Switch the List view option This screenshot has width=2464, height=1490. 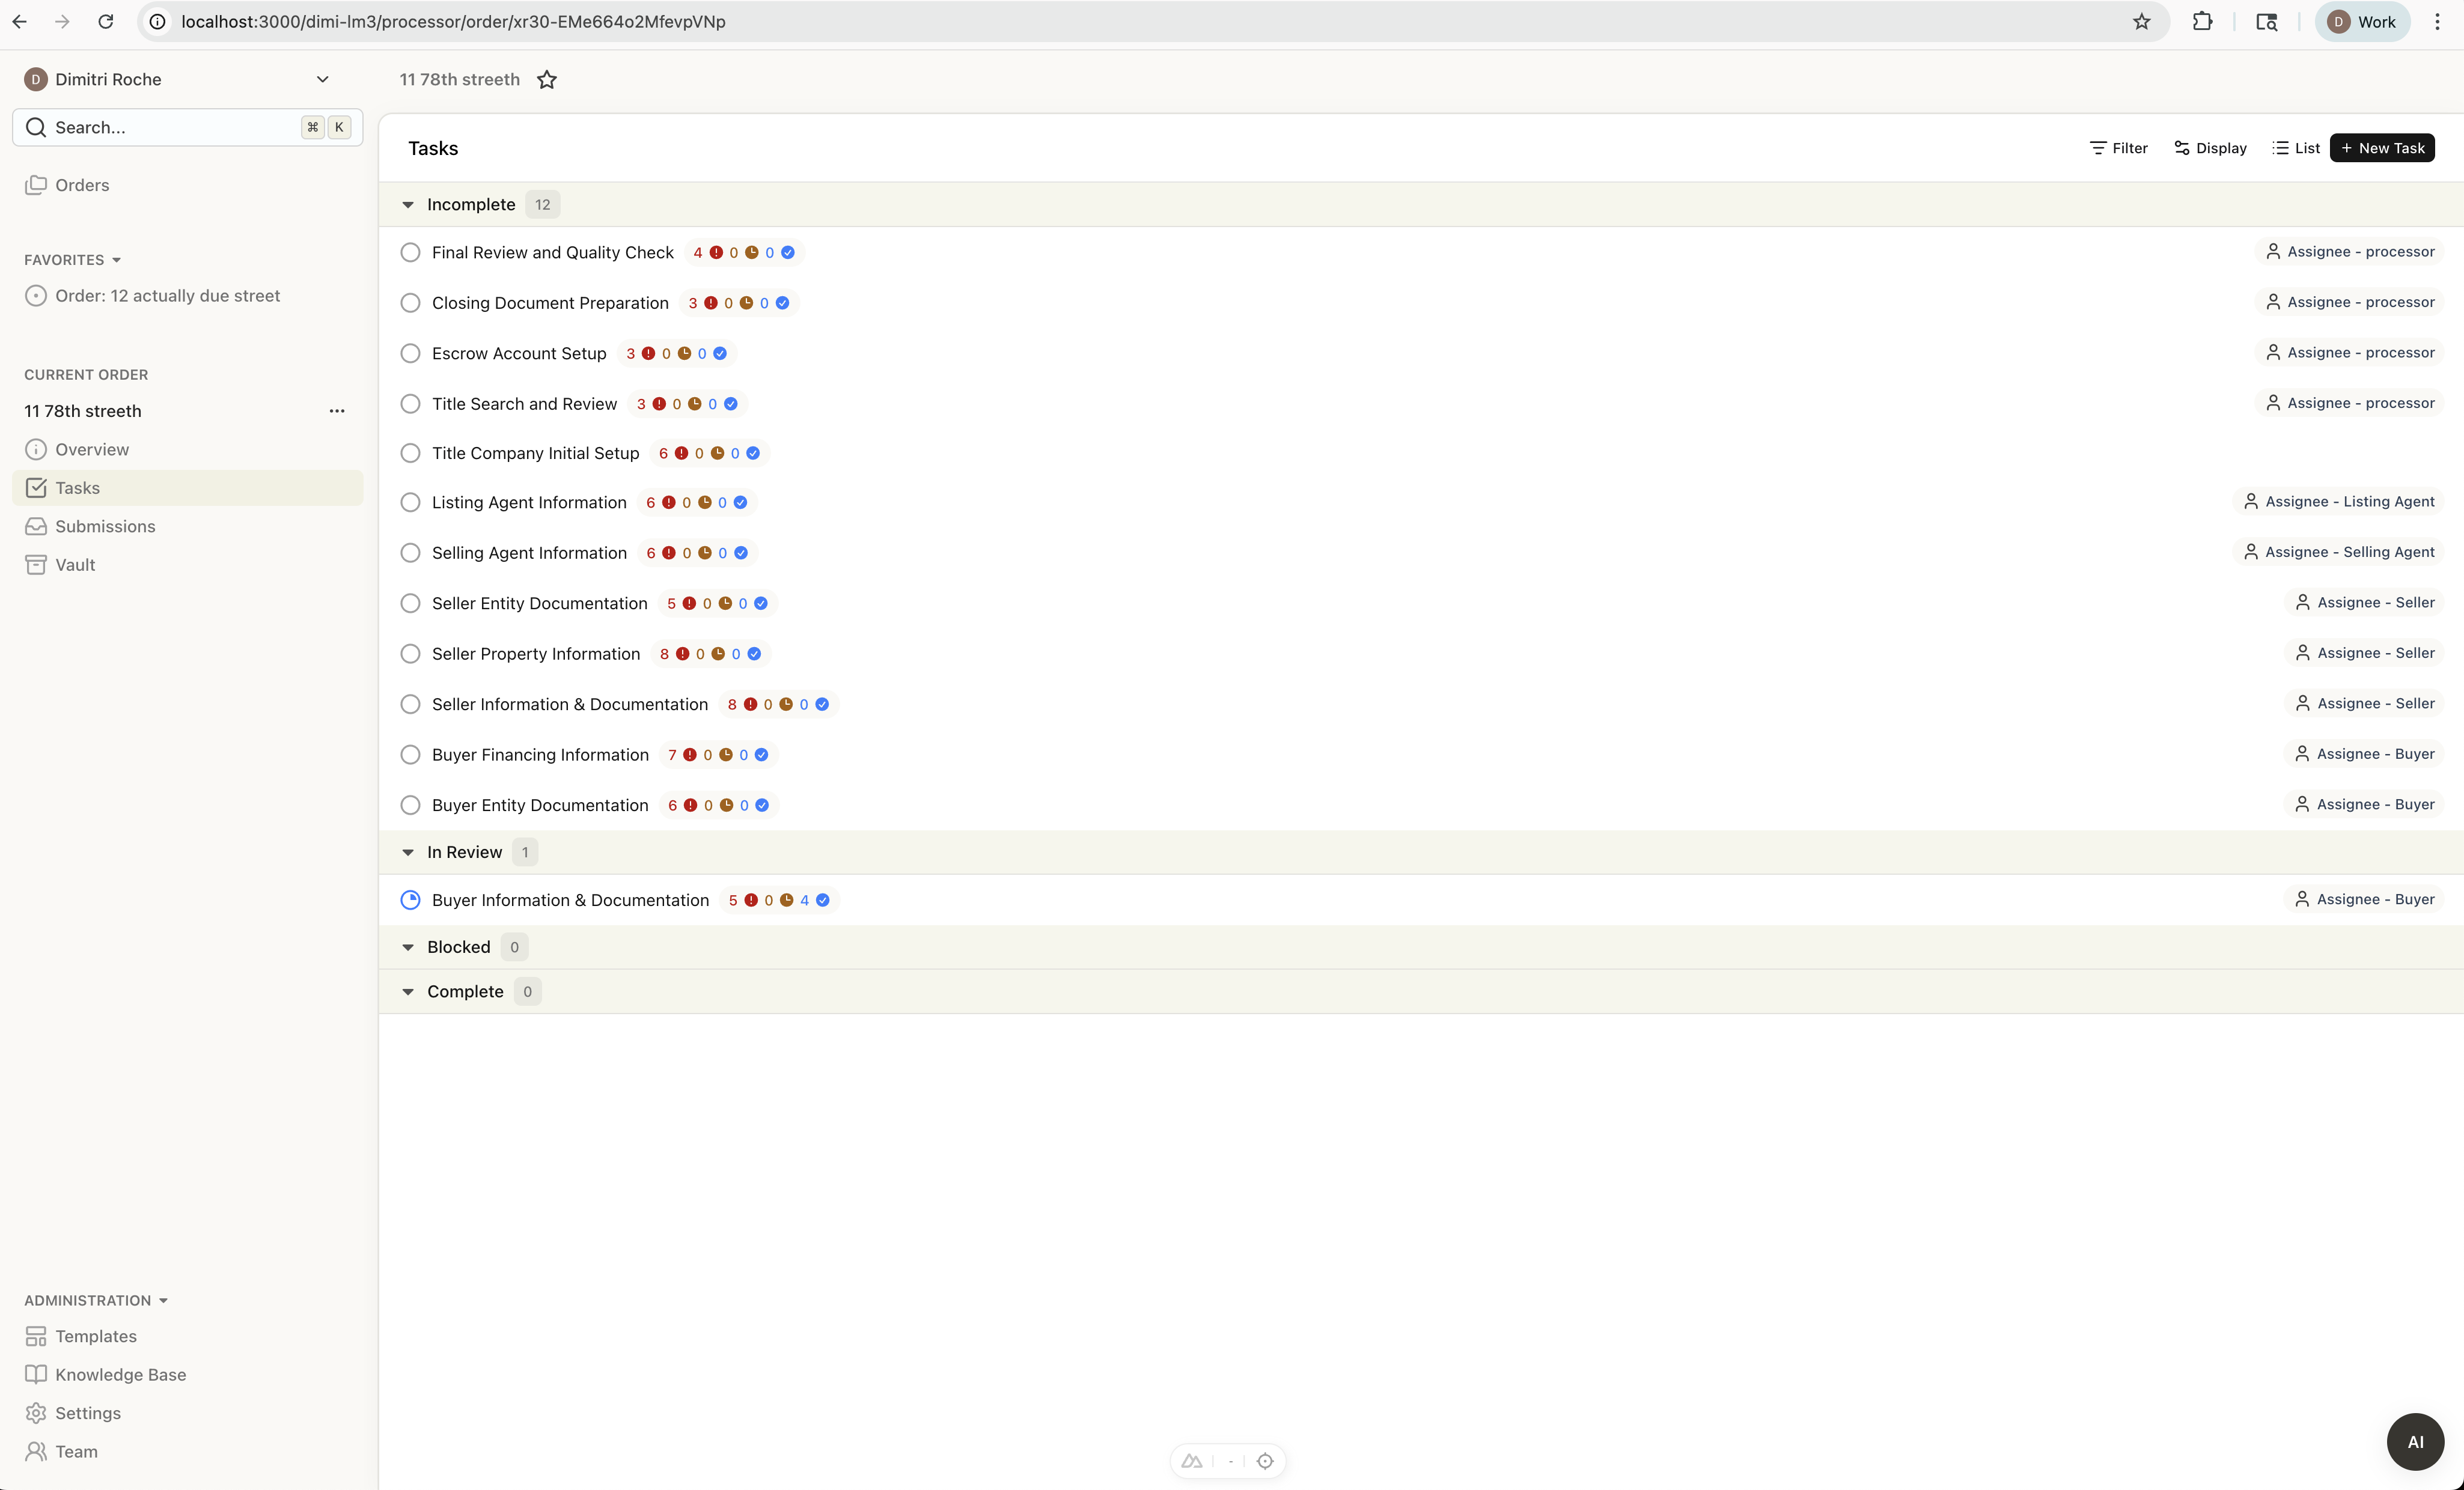click(2296, 148)
